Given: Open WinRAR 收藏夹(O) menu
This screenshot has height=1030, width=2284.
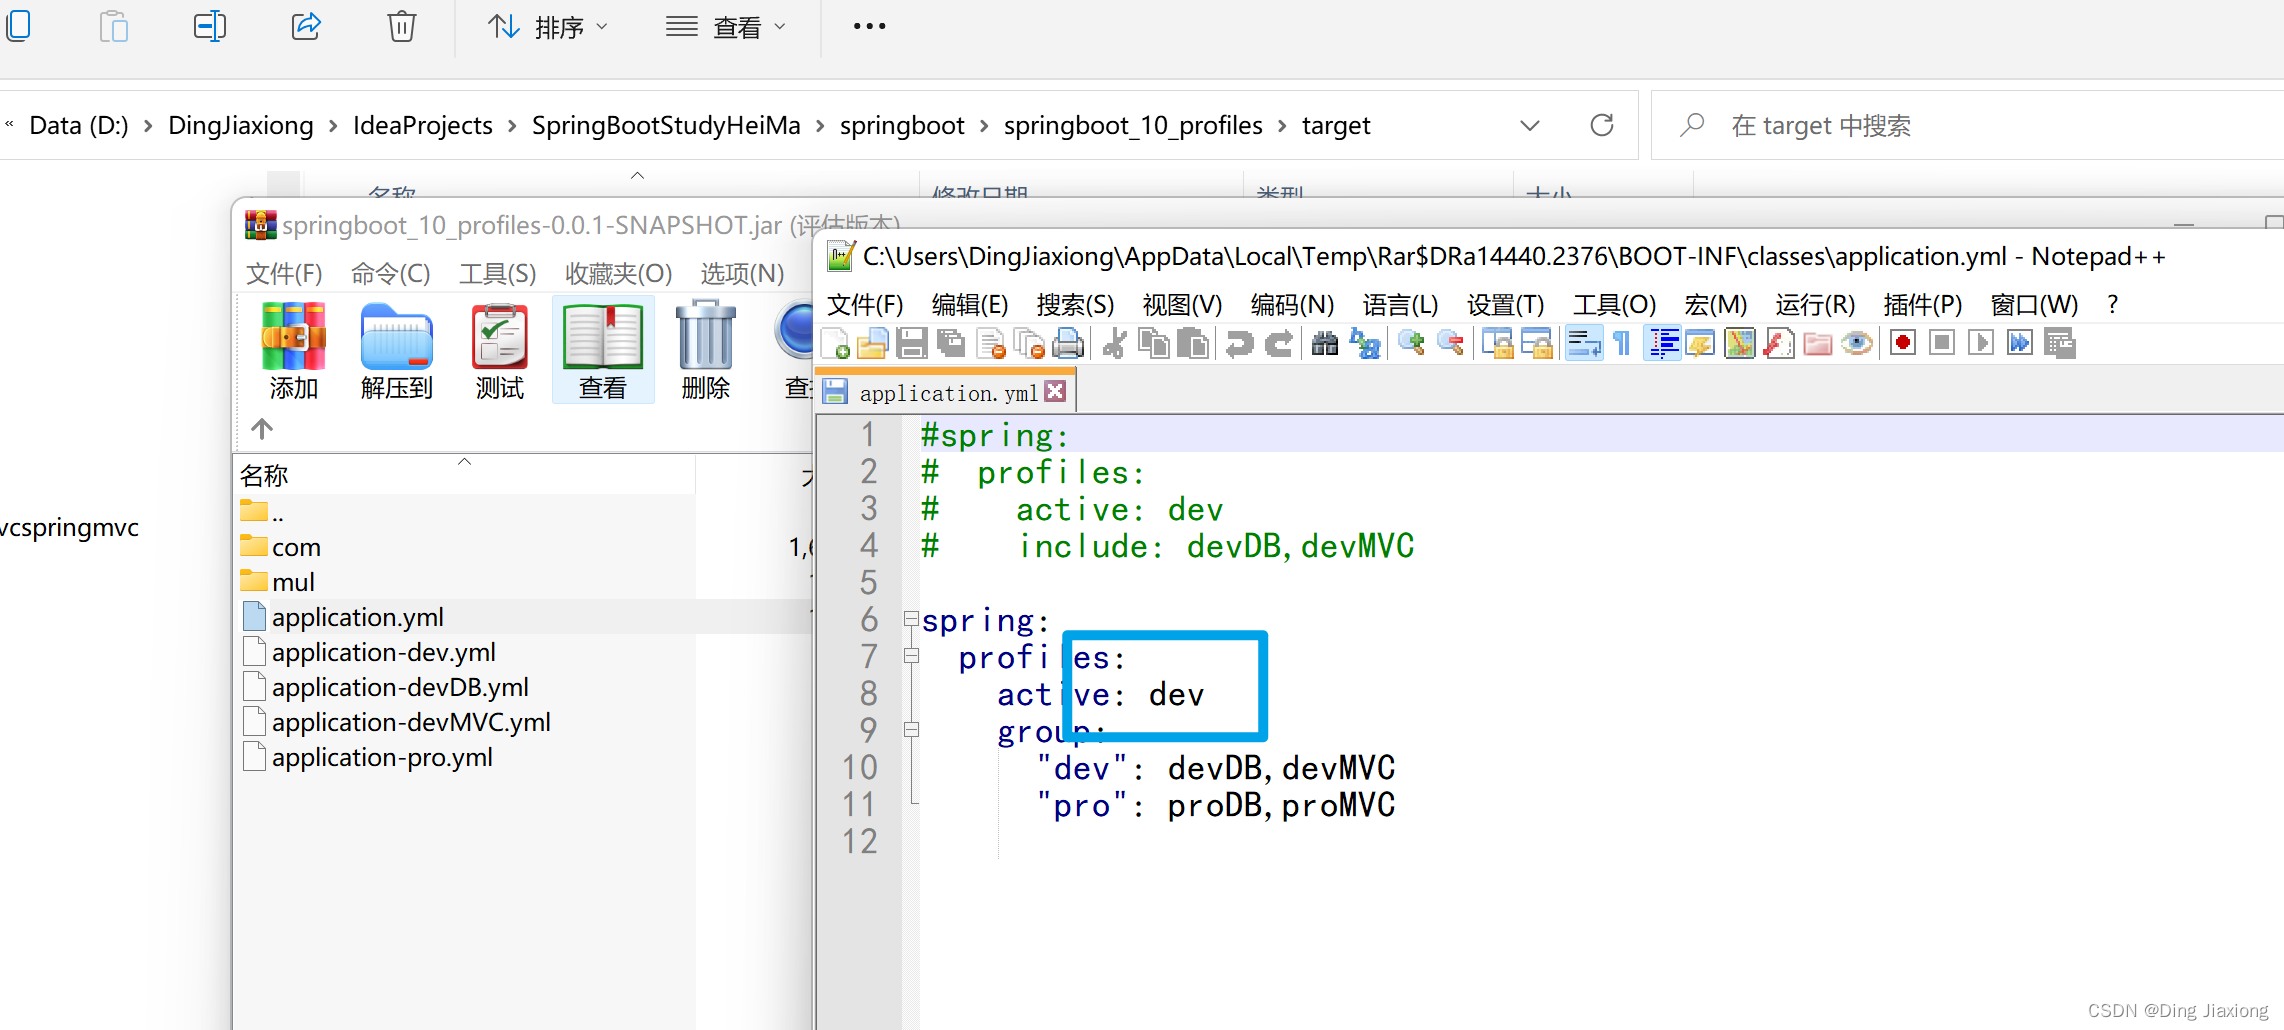Looking at the screenshot, I should 618,274.
